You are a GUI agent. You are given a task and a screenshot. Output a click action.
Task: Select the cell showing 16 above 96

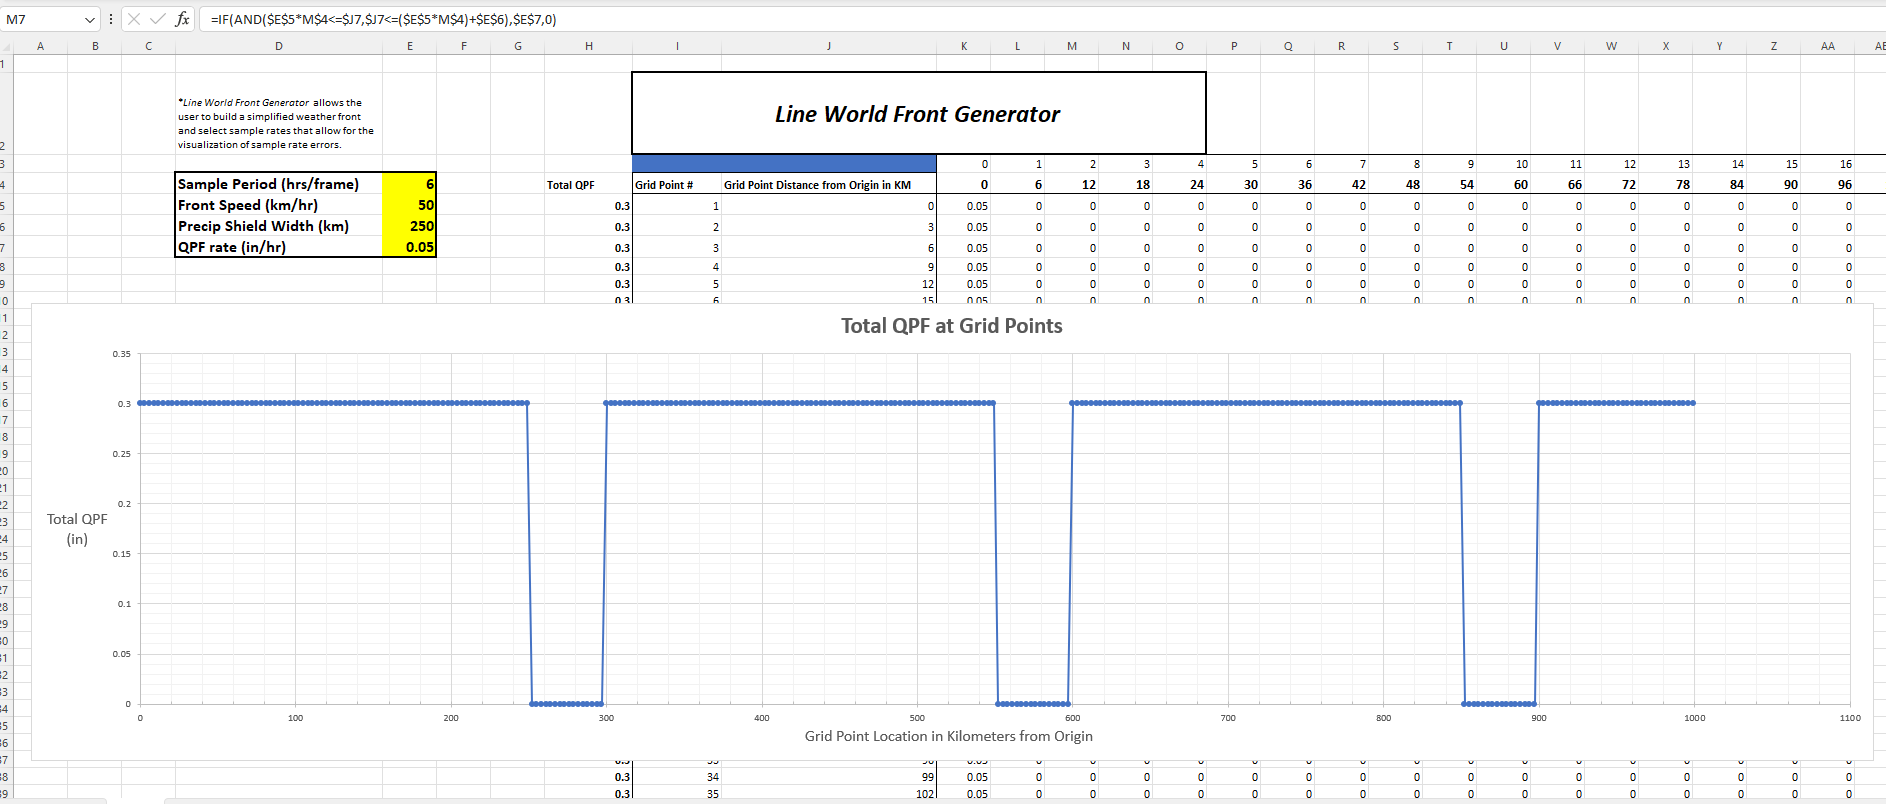[x=1828, y=164]
